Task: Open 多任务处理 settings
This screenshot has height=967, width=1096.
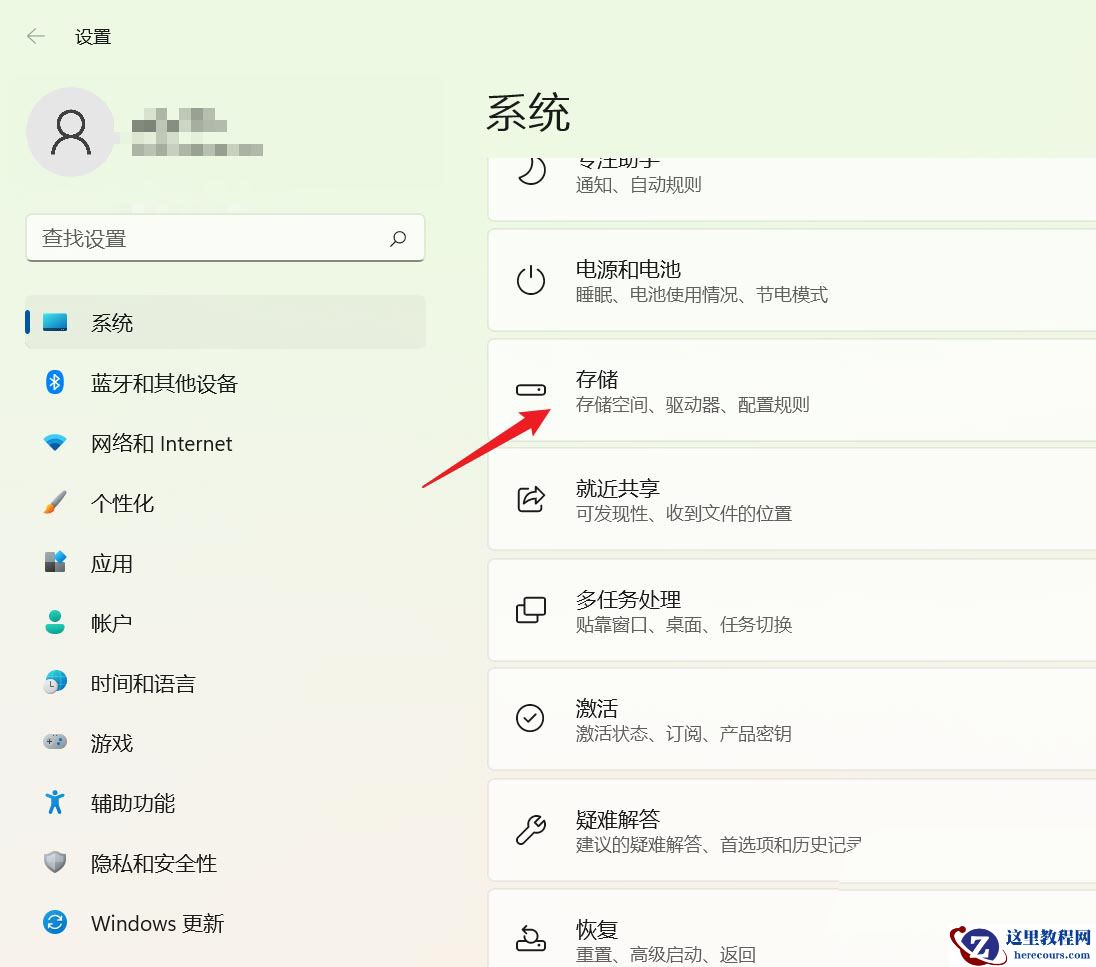Action: click(700, 610)
